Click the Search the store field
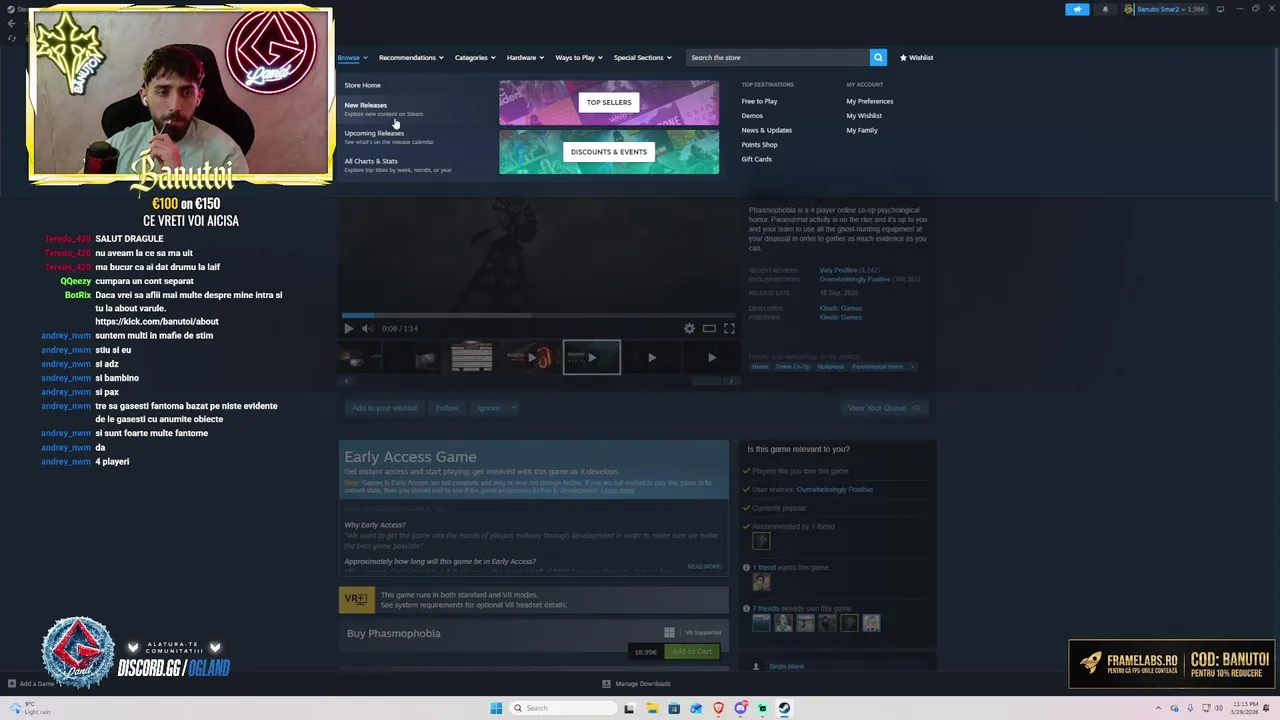This screenshot has width=1280, height=720. pos(778,57)
